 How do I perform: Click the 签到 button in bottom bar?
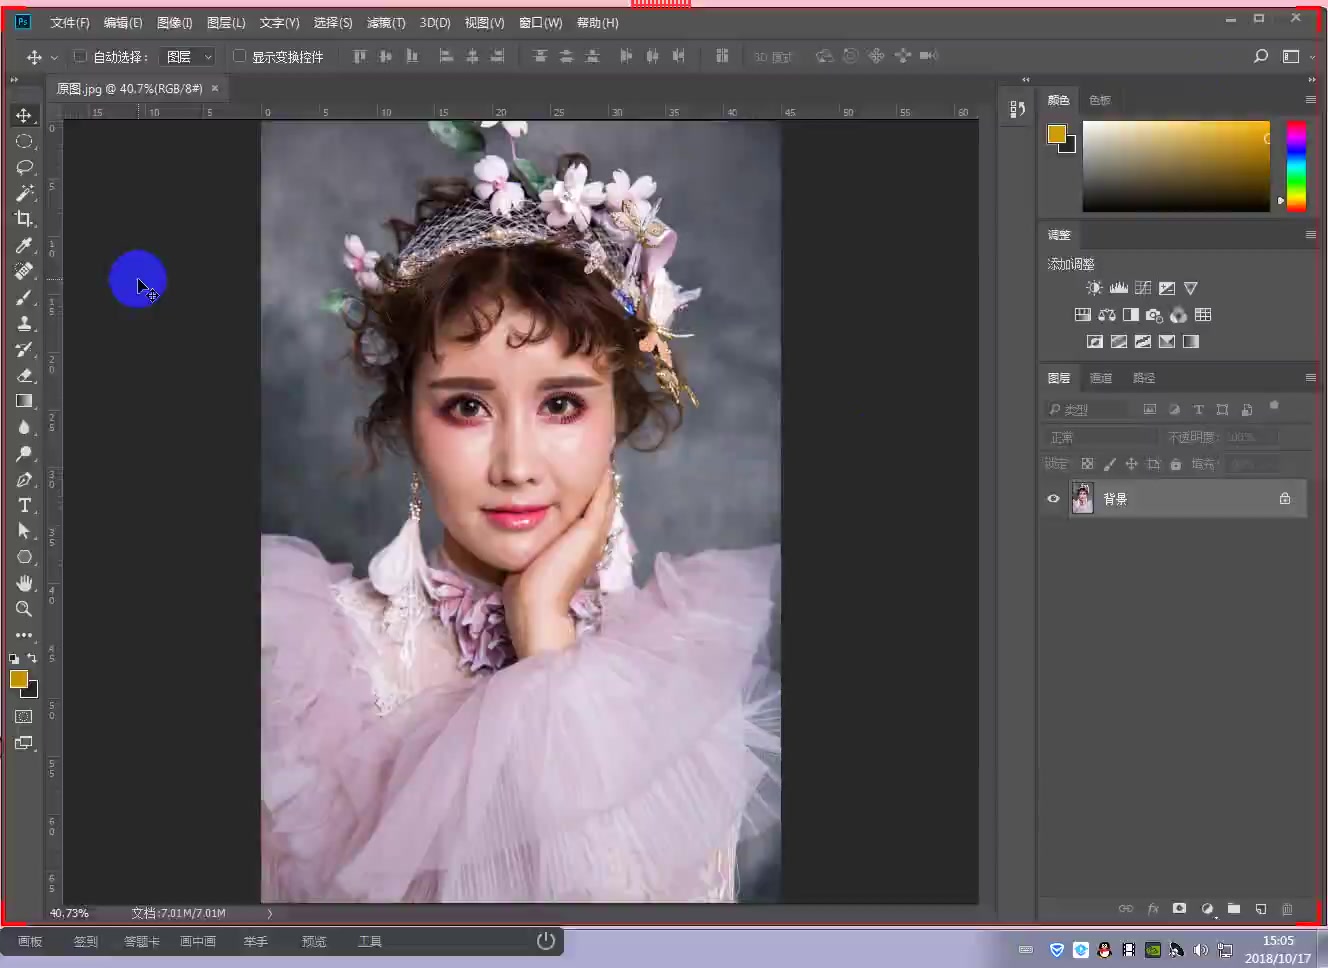(x=86, y=941)
